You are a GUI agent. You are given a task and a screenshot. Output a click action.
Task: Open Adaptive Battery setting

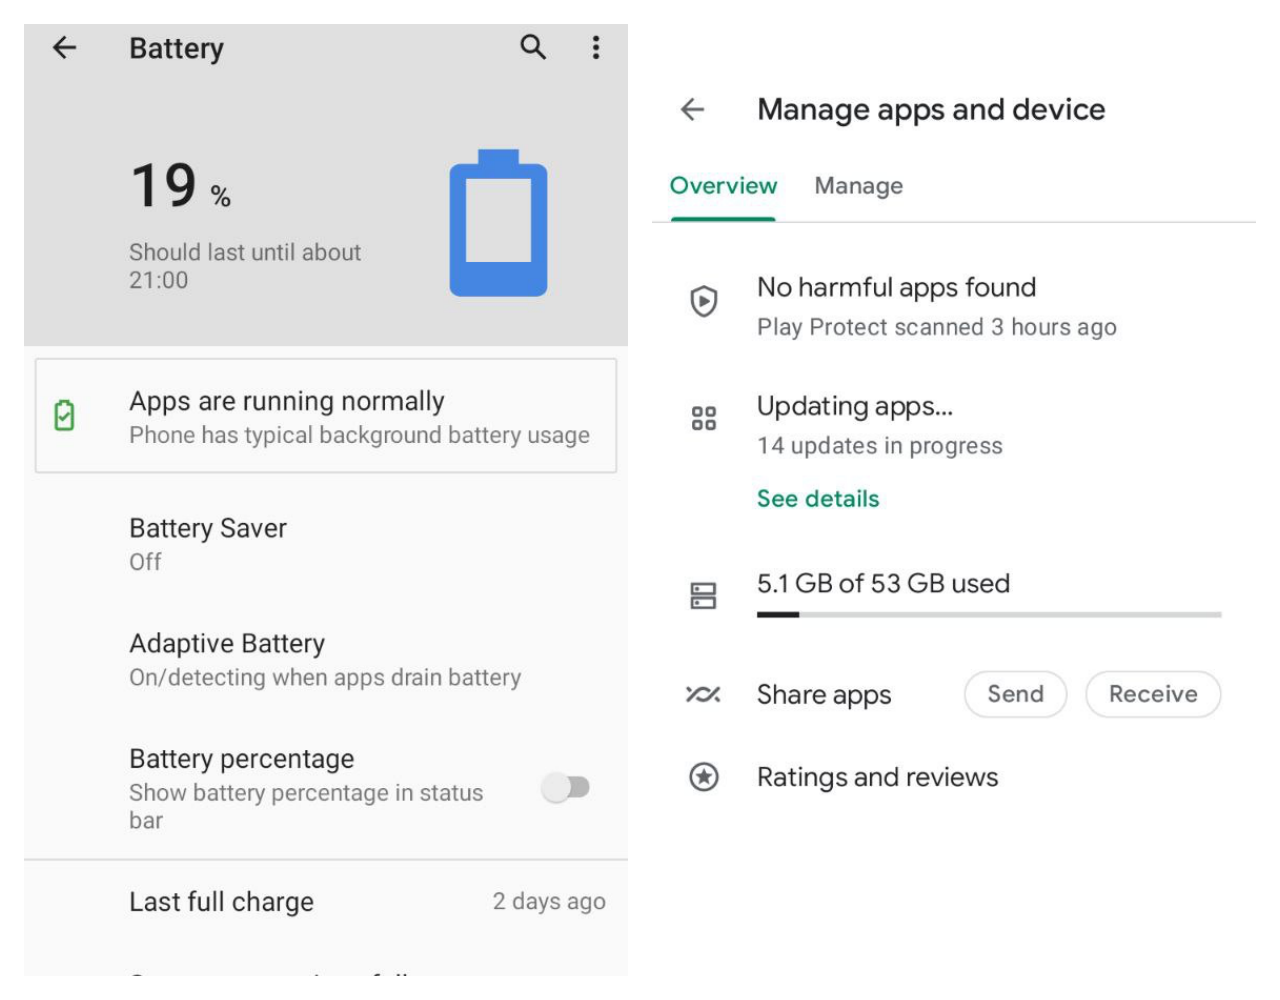(x=325, y=659)
